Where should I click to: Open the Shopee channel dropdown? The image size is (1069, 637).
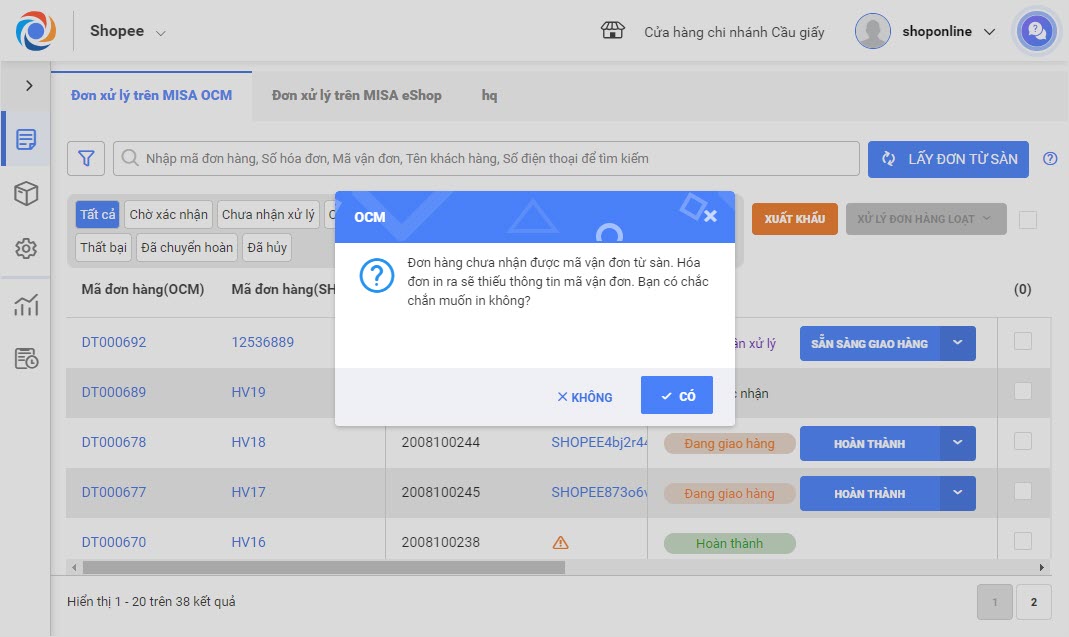click(x=127, y=31)
